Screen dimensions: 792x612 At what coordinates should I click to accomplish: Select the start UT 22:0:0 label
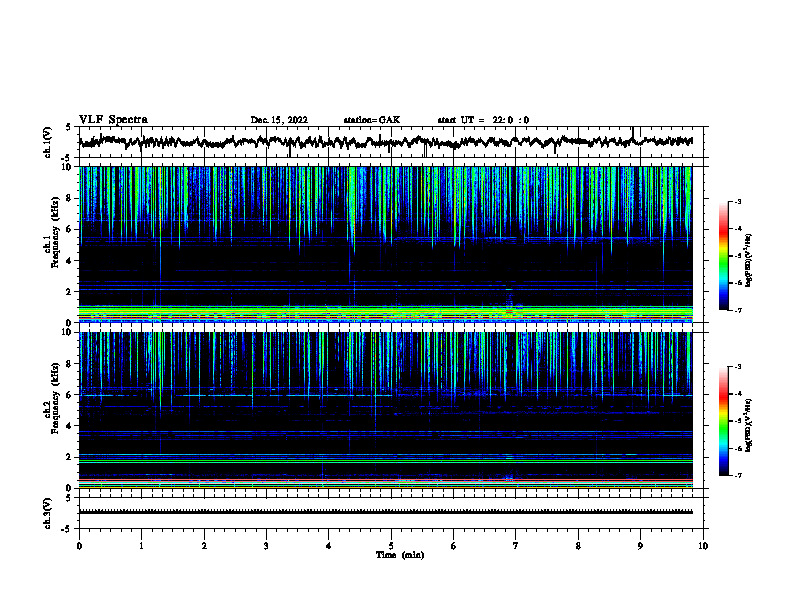(483, 120)
